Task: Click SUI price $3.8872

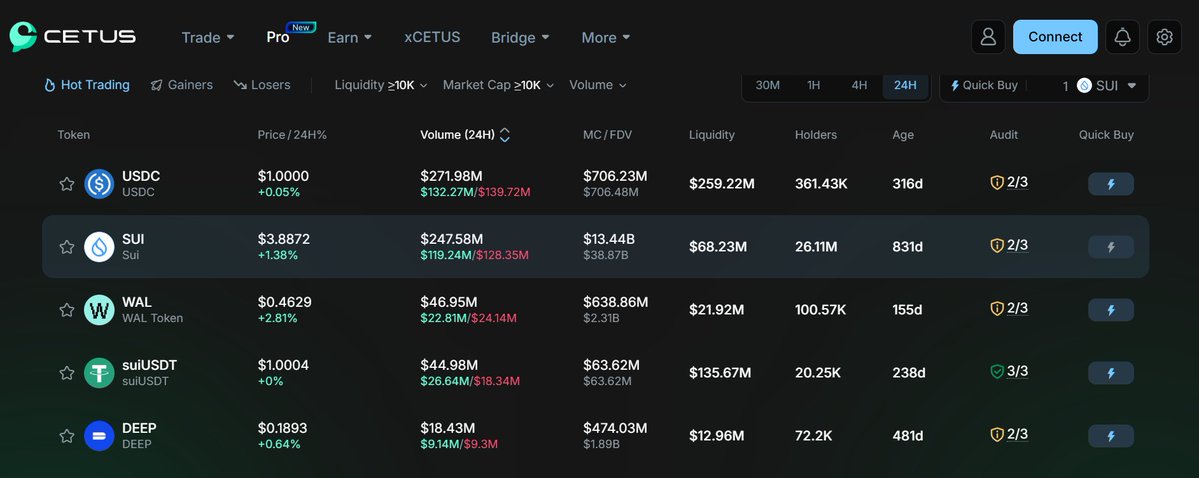Action: [284, 239]
